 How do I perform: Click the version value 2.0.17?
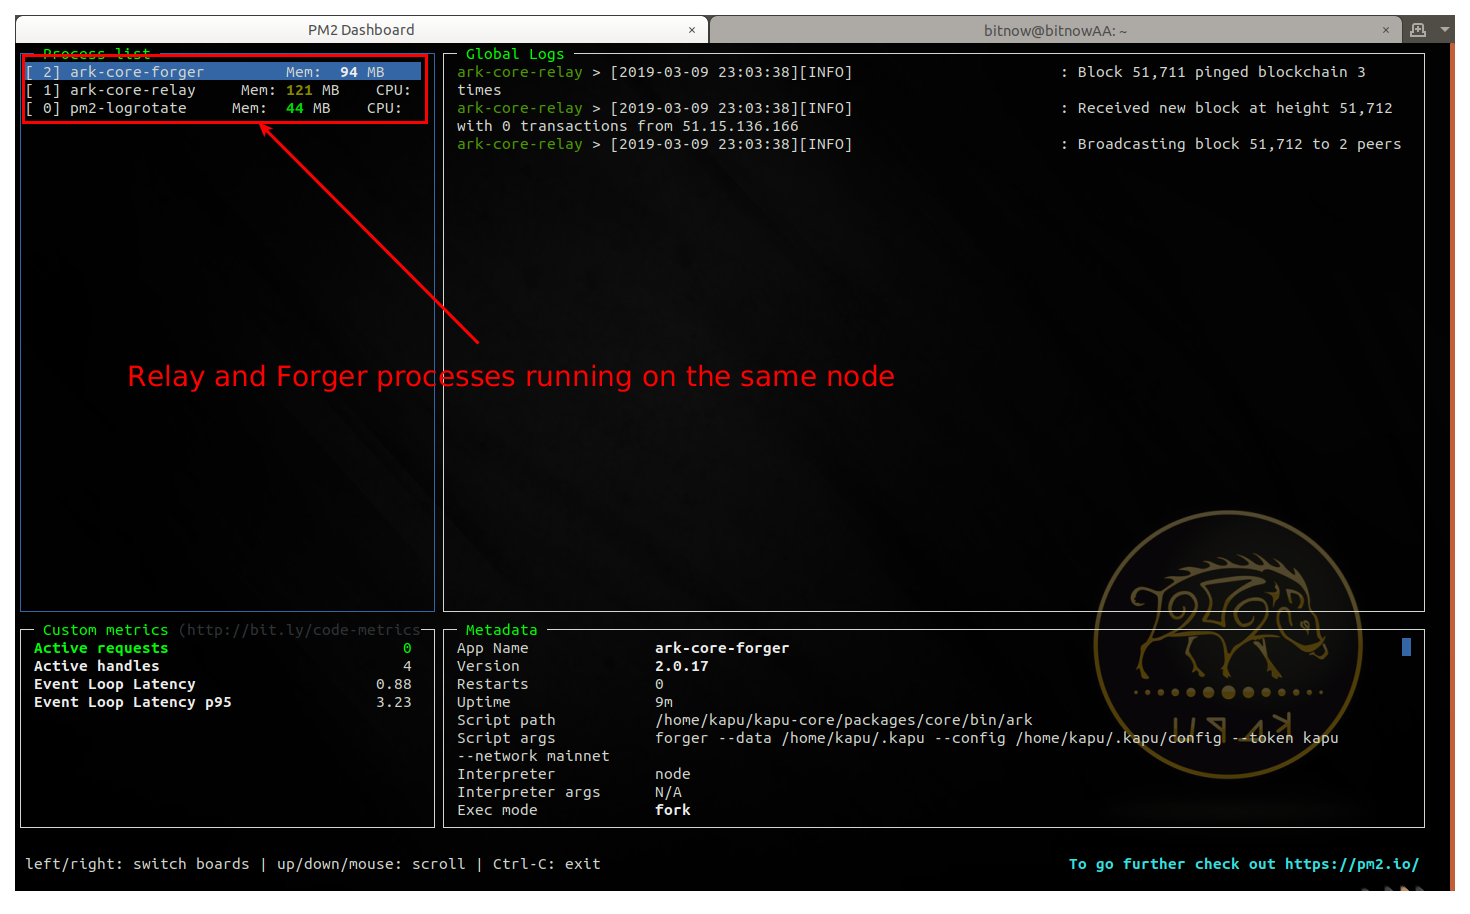click(x=682, y=666)
